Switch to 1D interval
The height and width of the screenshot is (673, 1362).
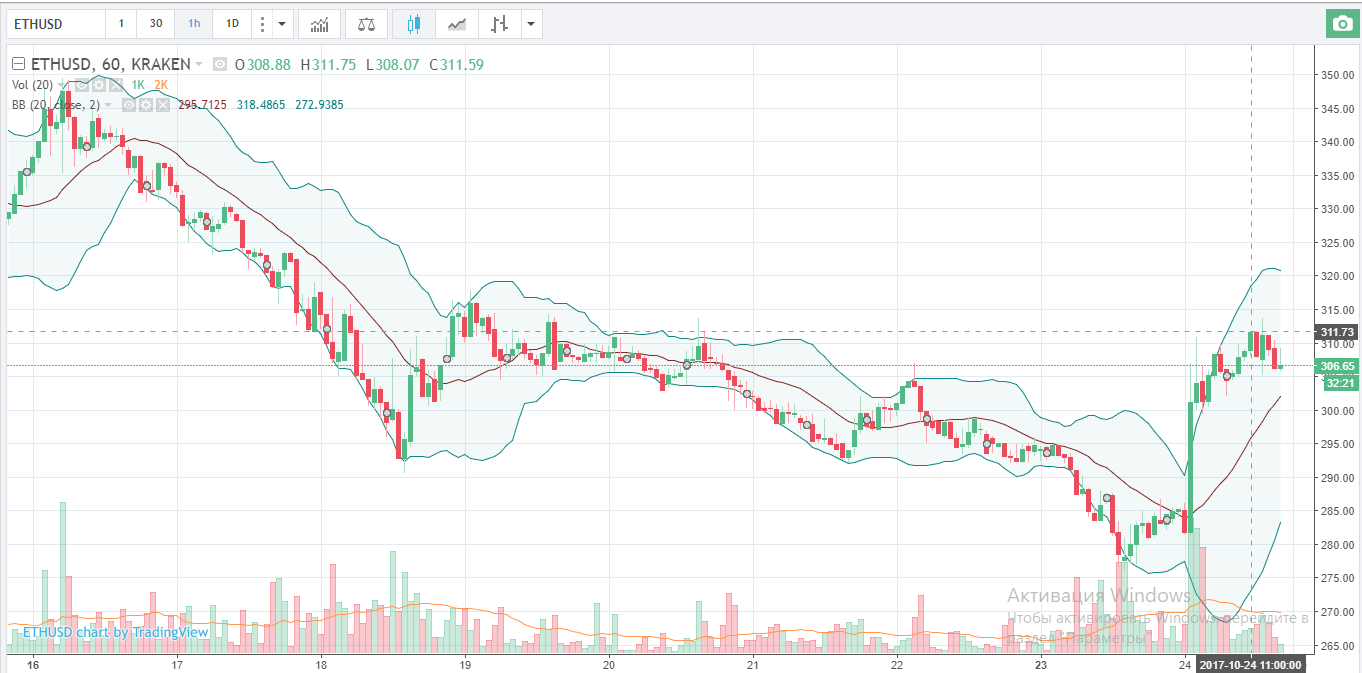pyautogui.click(x=231, y=23)
